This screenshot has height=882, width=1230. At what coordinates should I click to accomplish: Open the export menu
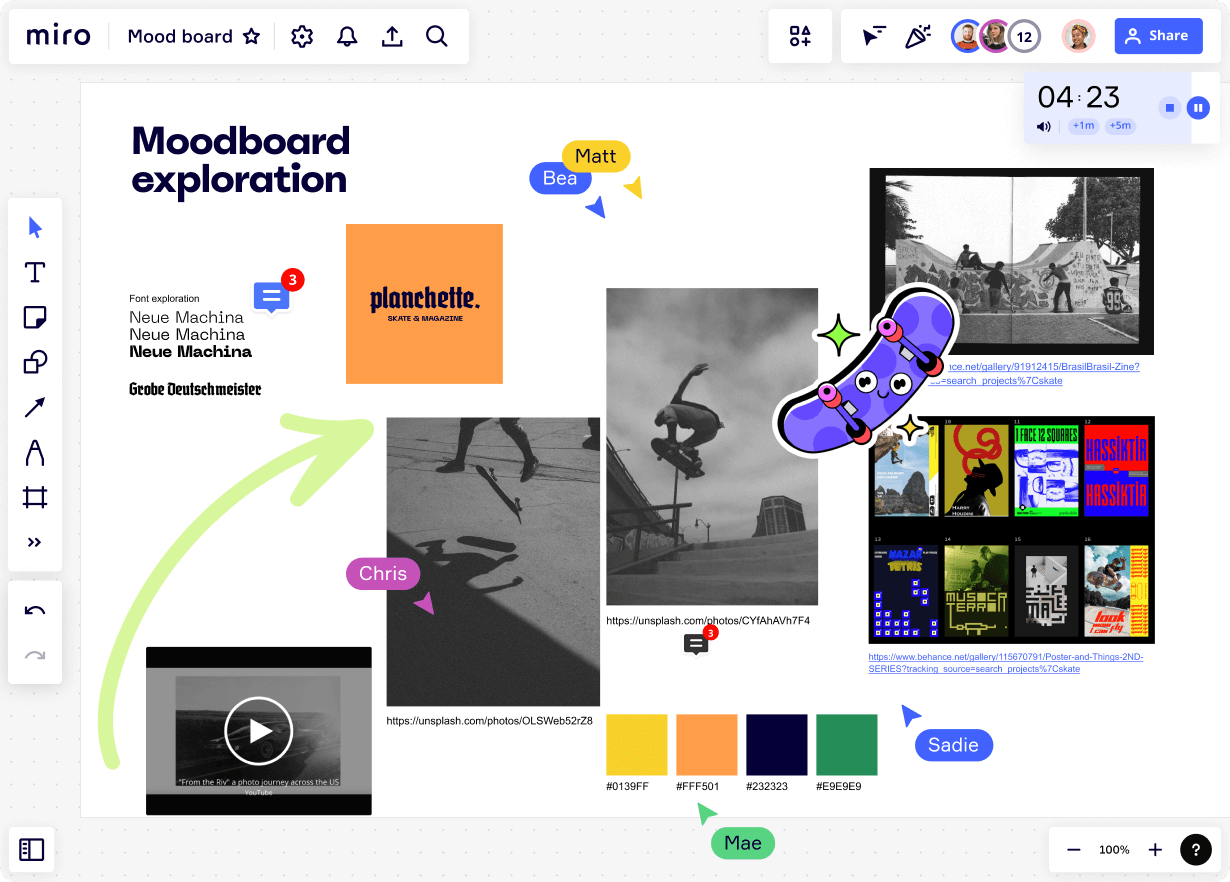(x=392, y=36)
